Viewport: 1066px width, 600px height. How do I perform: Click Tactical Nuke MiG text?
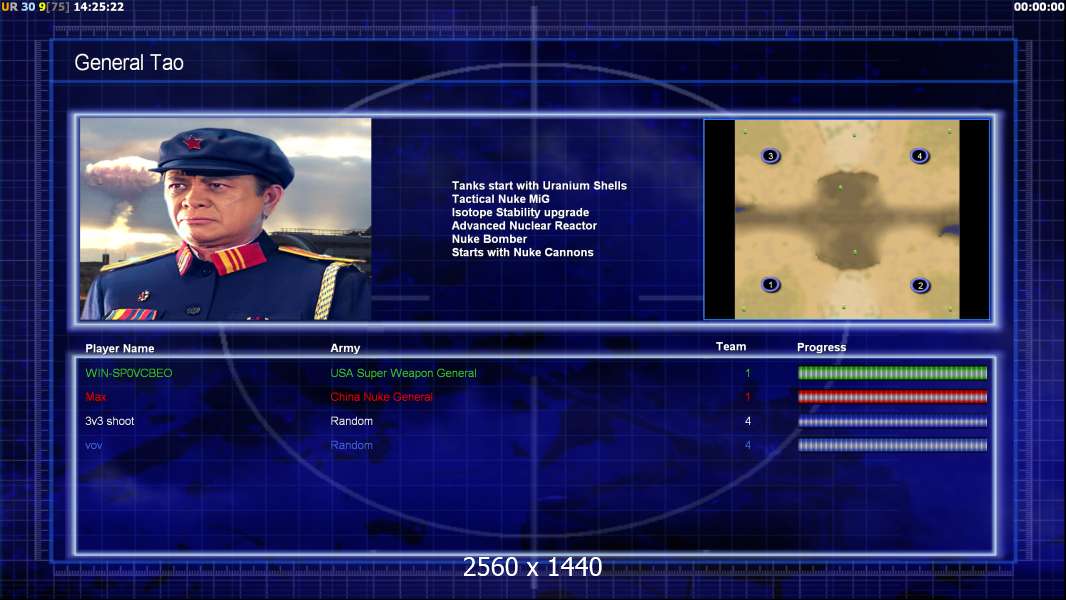(500, 199)
